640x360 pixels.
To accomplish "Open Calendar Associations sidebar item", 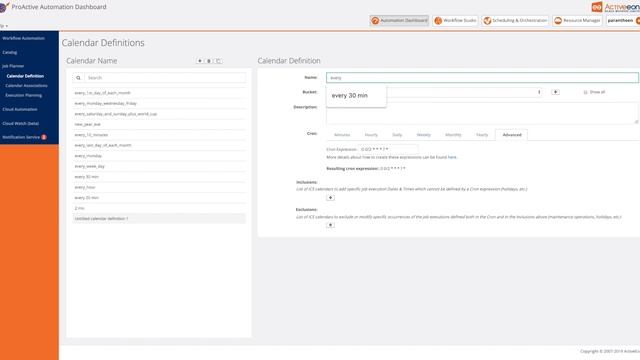I will (27, 86).
